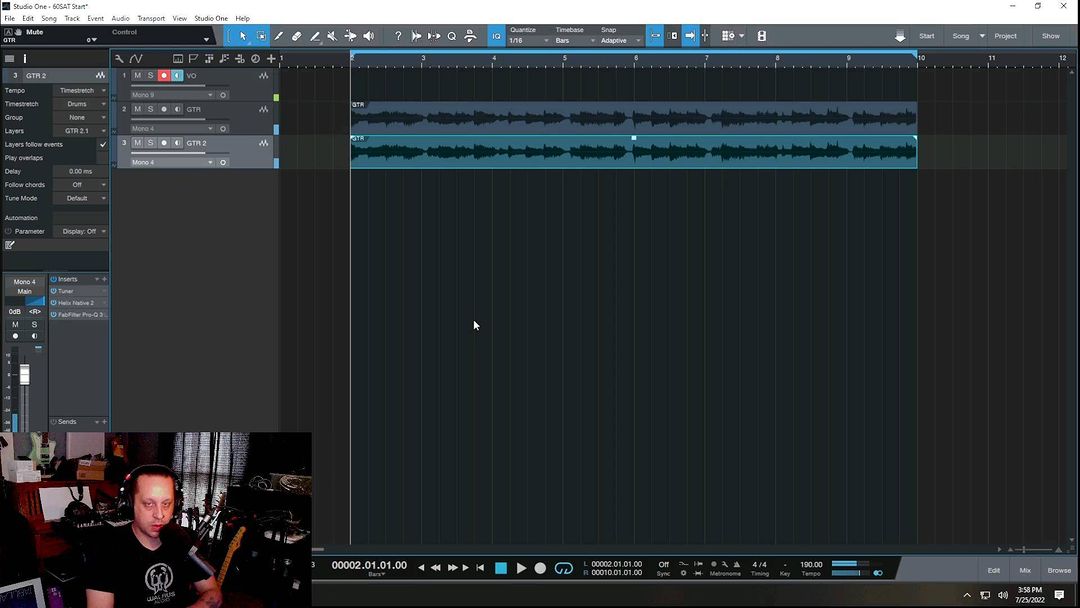Screen dimensions: 1080x608
Task: Open the Snap Adaptive dropdown
Action: (621, 41)
